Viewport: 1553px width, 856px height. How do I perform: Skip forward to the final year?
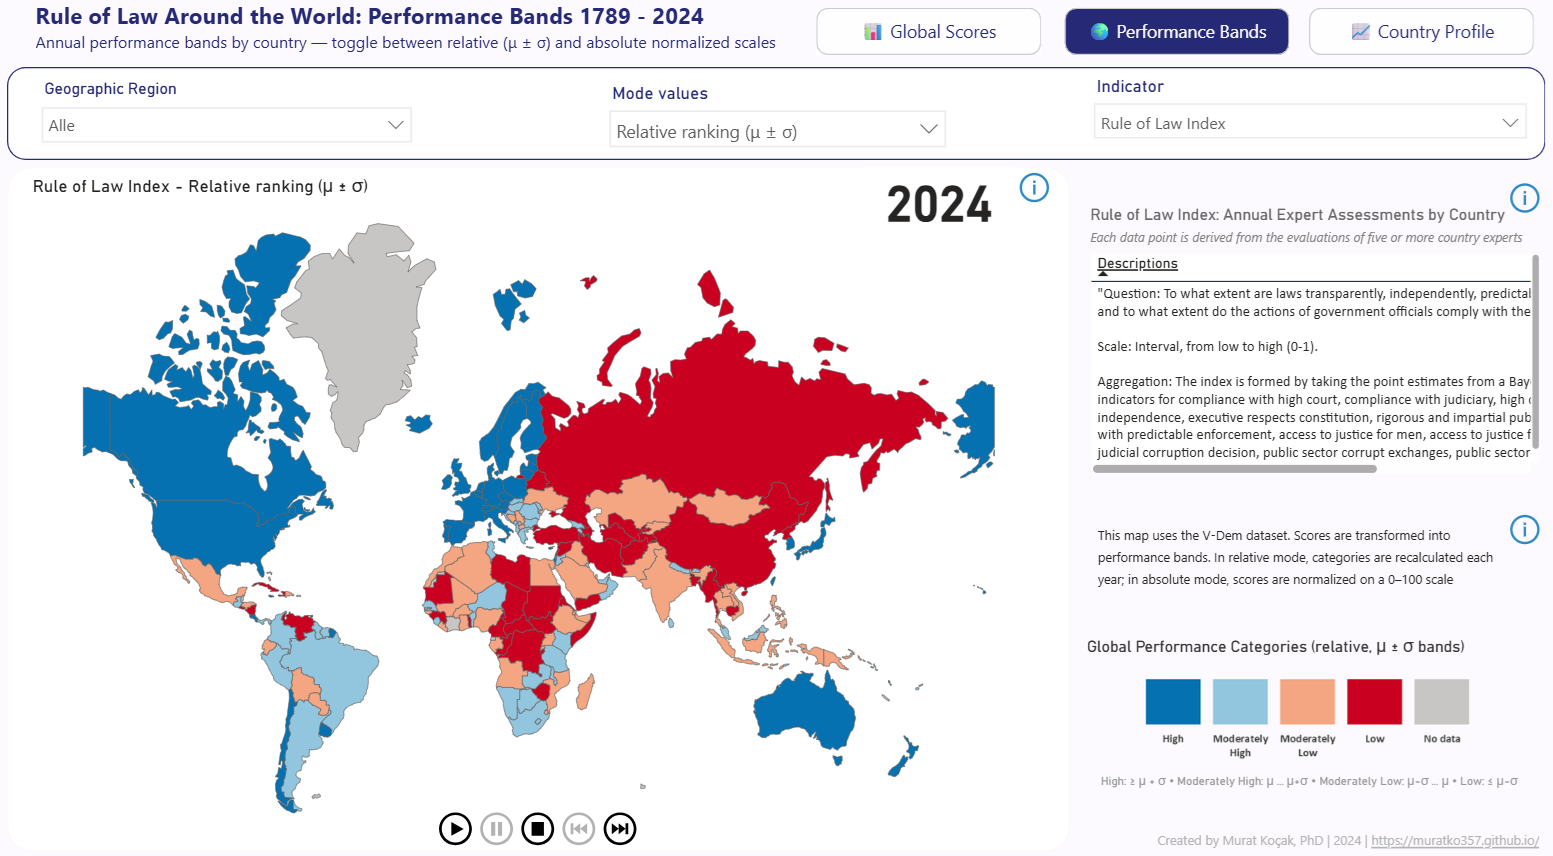coord(620,828)
